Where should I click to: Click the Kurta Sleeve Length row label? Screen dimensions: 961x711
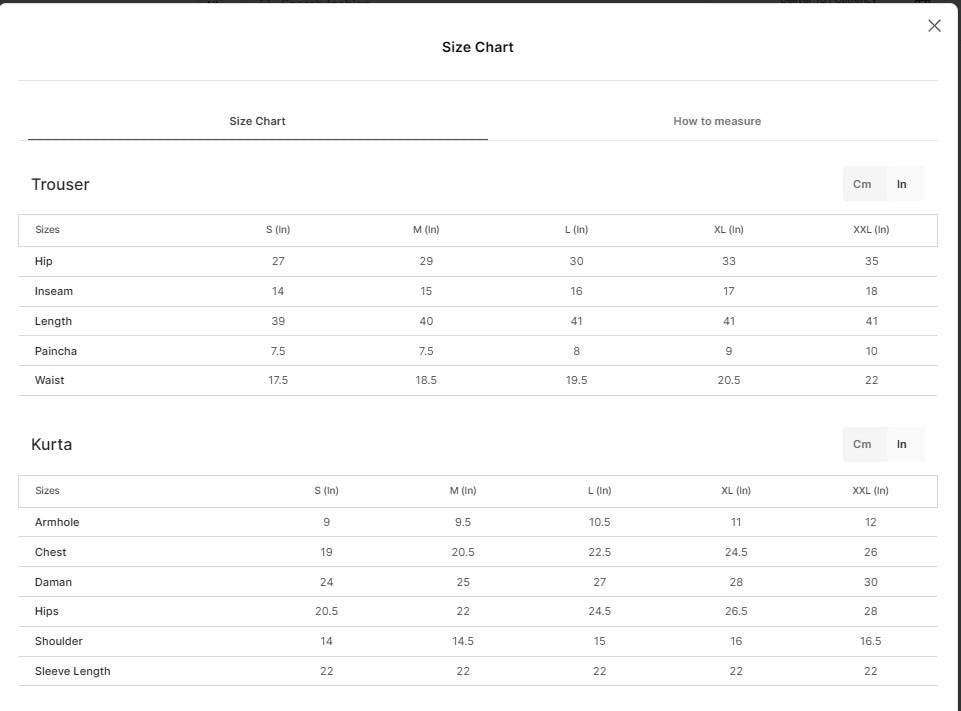click(x=72, y=671)
